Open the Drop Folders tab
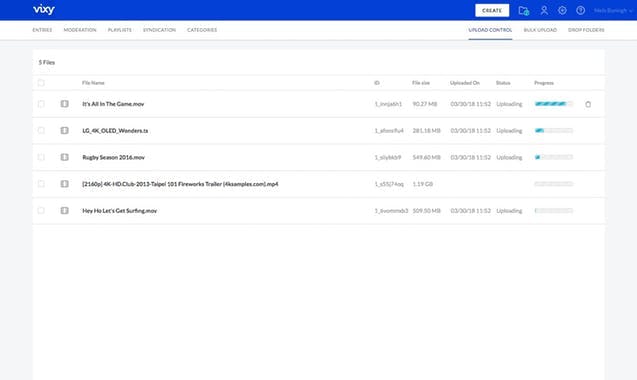 pyautogui.click(x=586, y=30)
